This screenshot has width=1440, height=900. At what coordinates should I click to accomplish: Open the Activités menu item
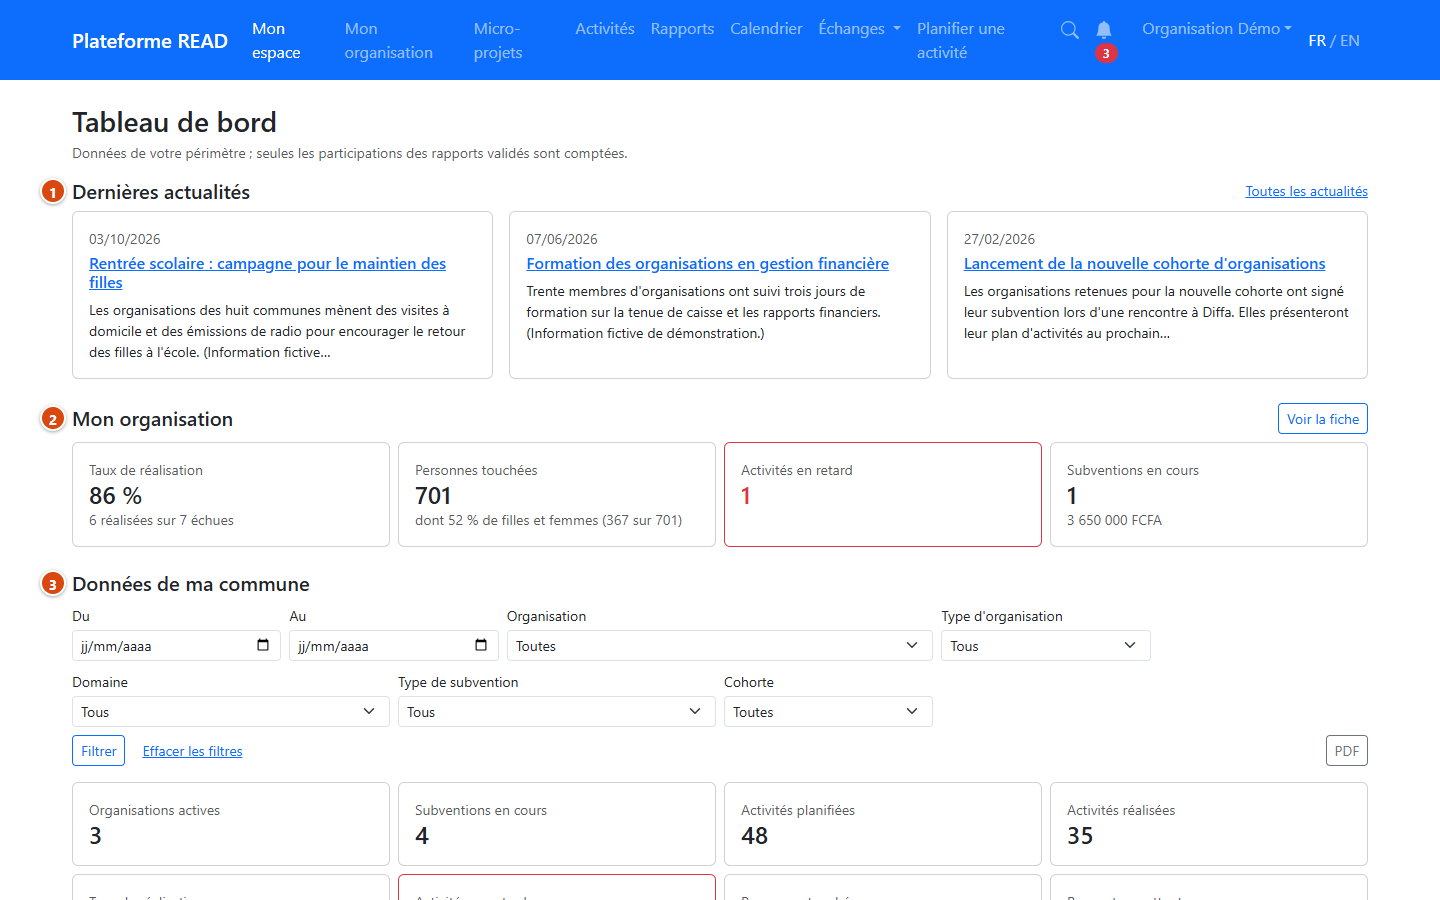point(605,28)
